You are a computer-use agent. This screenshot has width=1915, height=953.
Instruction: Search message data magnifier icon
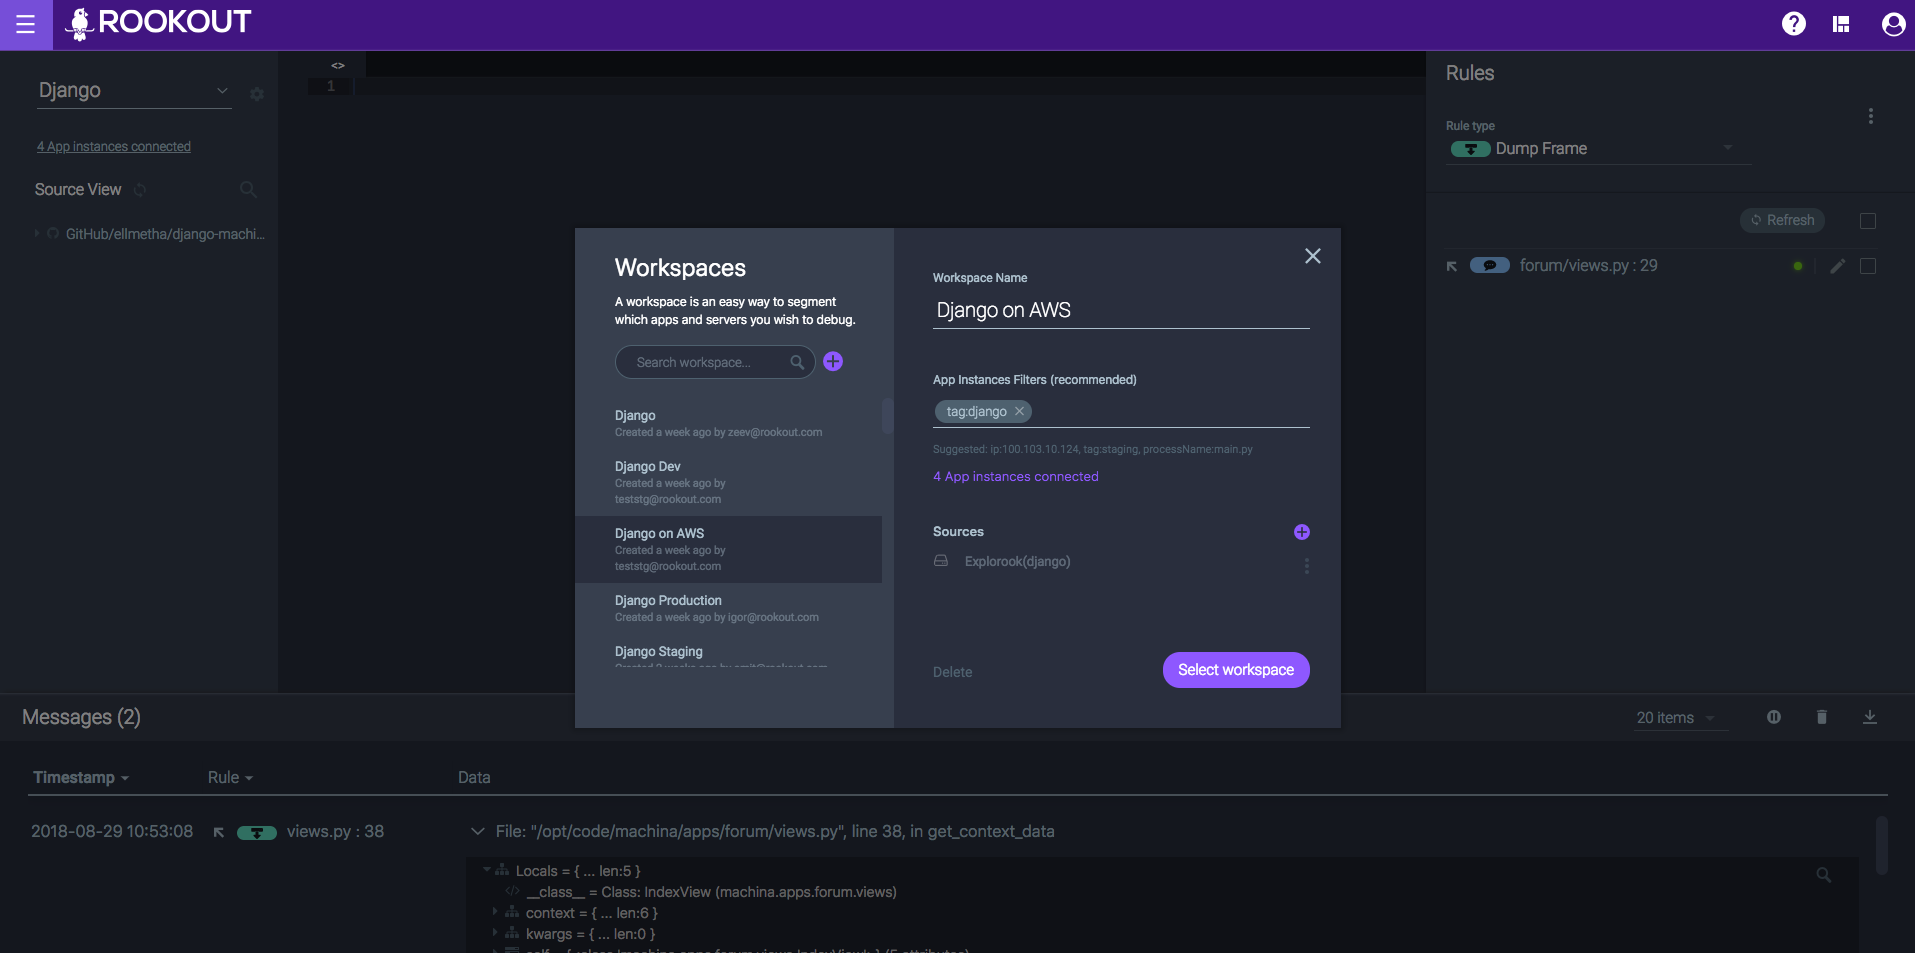click(x=1824, y=875)
